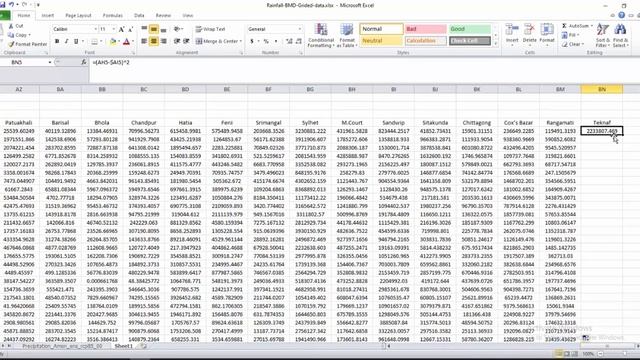Viewport: 640px width, 360px height.
Task: Click the Increase Decimal icon
Action: click(289, 41)
